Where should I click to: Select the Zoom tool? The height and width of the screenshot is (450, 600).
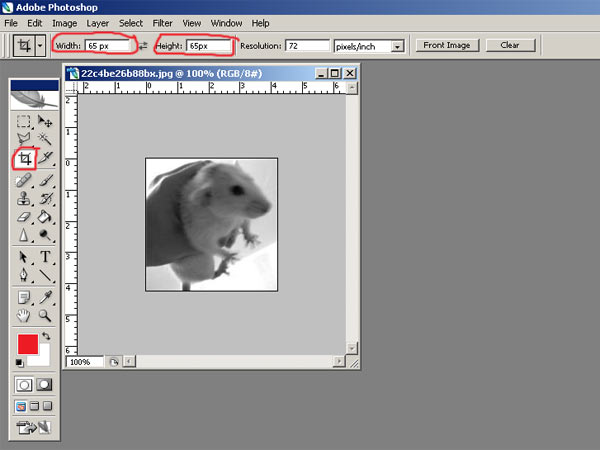(45, 316)
